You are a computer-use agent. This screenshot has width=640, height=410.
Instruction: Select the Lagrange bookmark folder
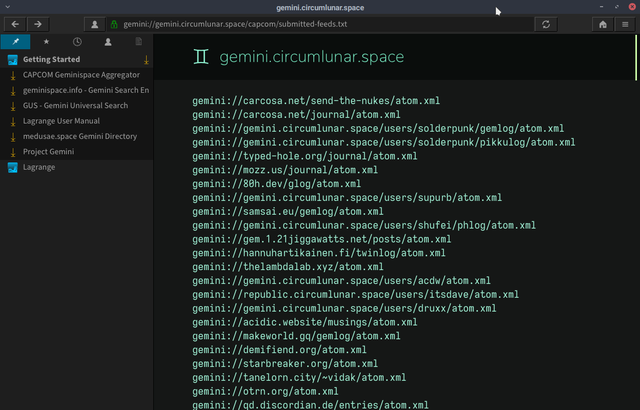[x=77, y=167]
